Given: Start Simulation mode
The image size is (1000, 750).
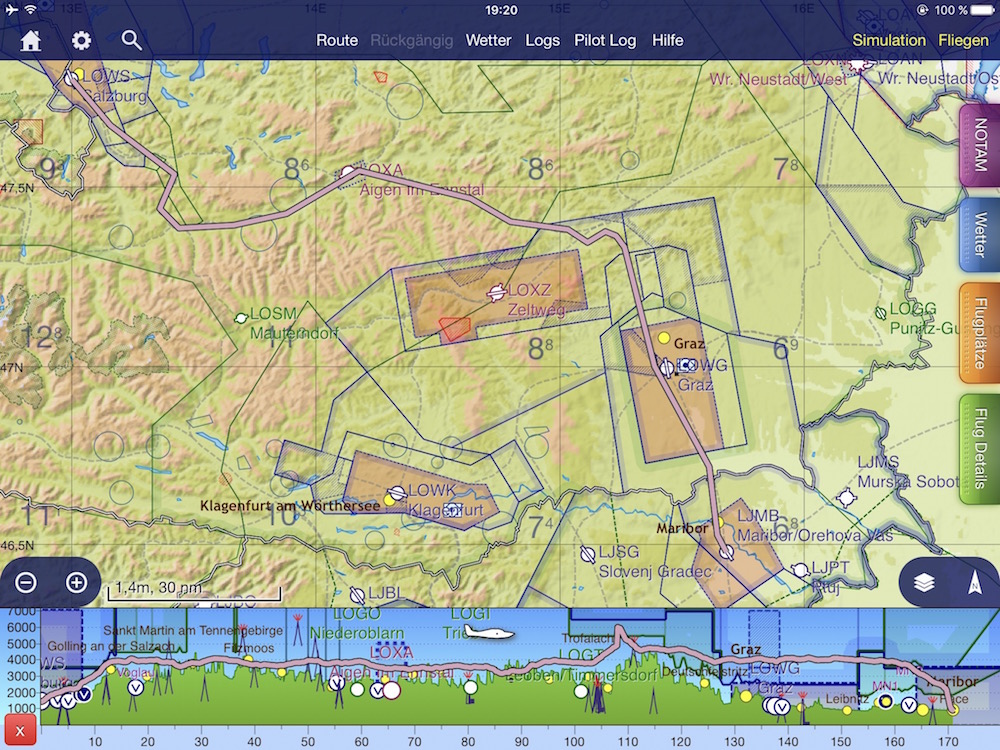Looking at the screenshot, I should [889, 40].
